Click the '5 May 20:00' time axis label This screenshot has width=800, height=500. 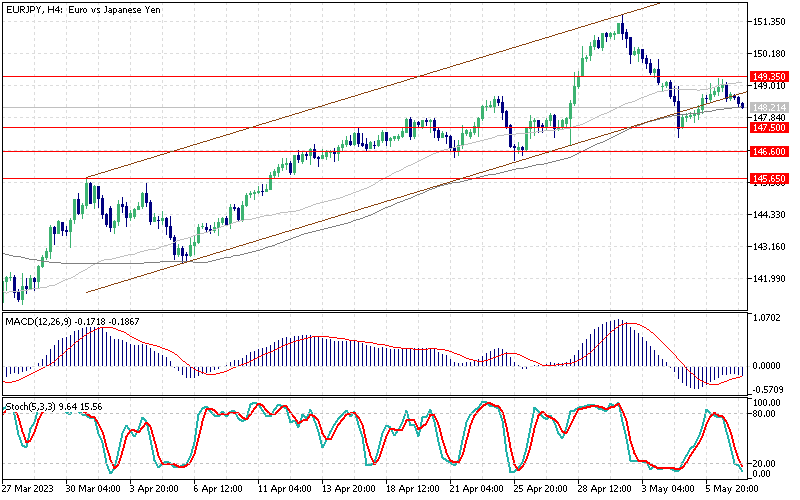coord(731,489)
